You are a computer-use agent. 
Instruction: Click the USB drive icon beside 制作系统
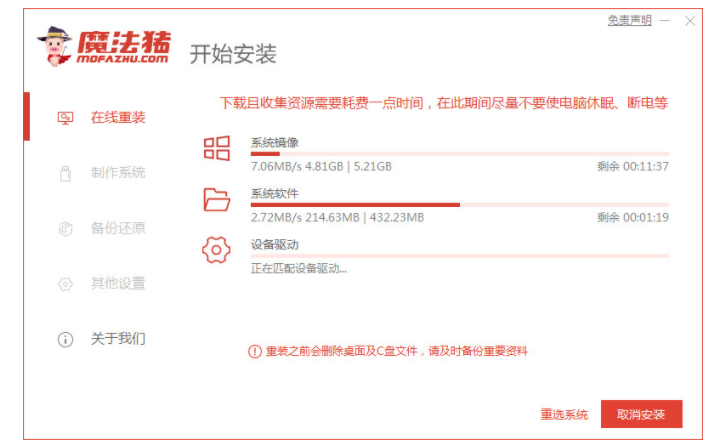click(66, 173)
